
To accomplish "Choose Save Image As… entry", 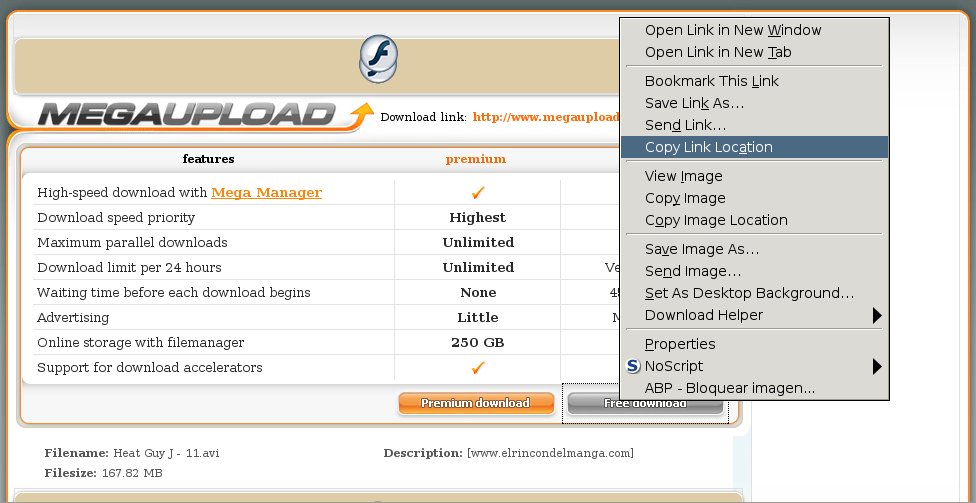I will click(754, 249).
